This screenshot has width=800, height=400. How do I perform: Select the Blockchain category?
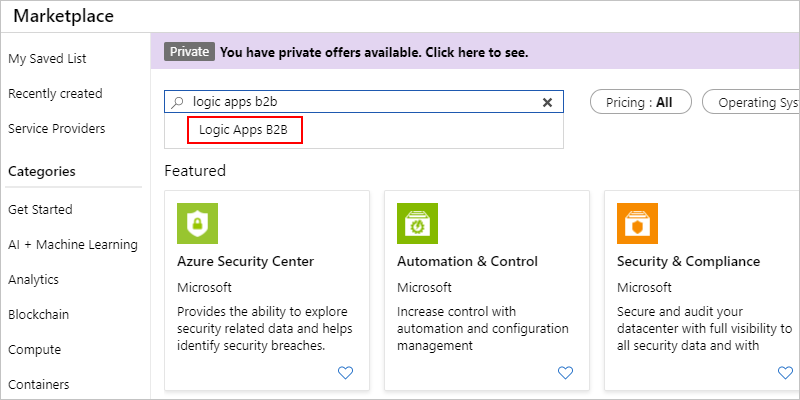[38, 315]
